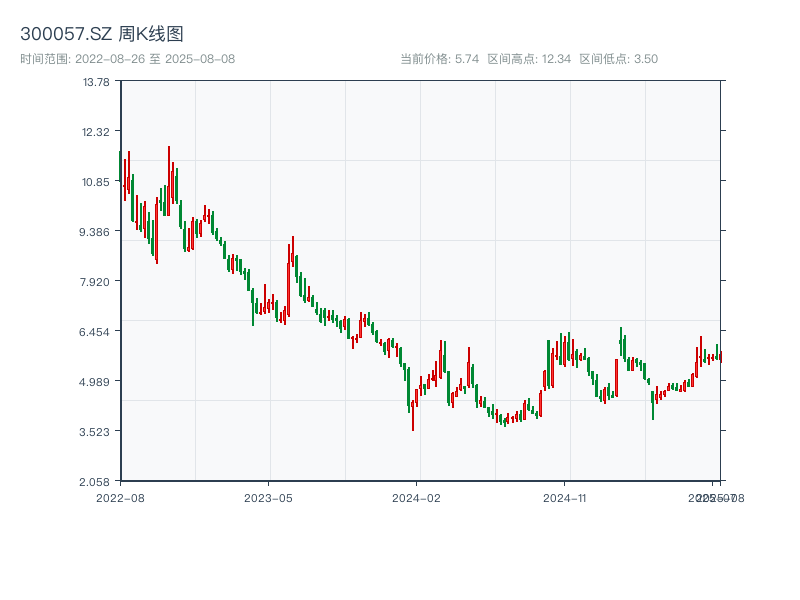Select the 6.454 price axis label

point(96,332)
